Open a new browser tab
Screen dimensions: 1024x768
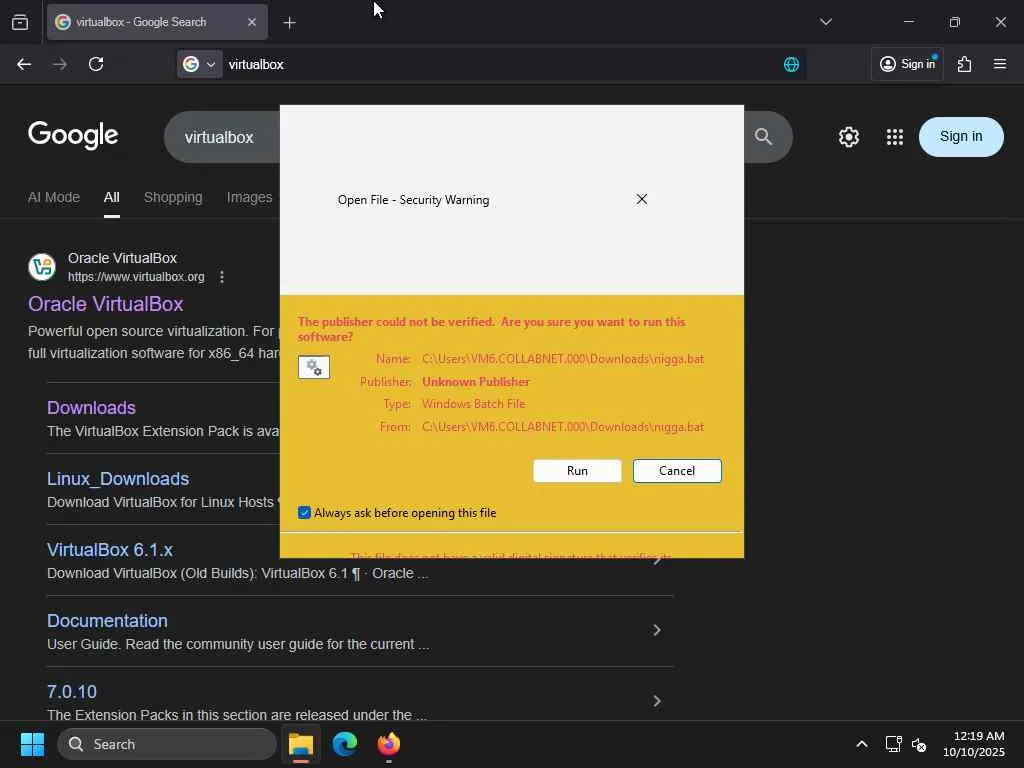[x=289, y=23]
